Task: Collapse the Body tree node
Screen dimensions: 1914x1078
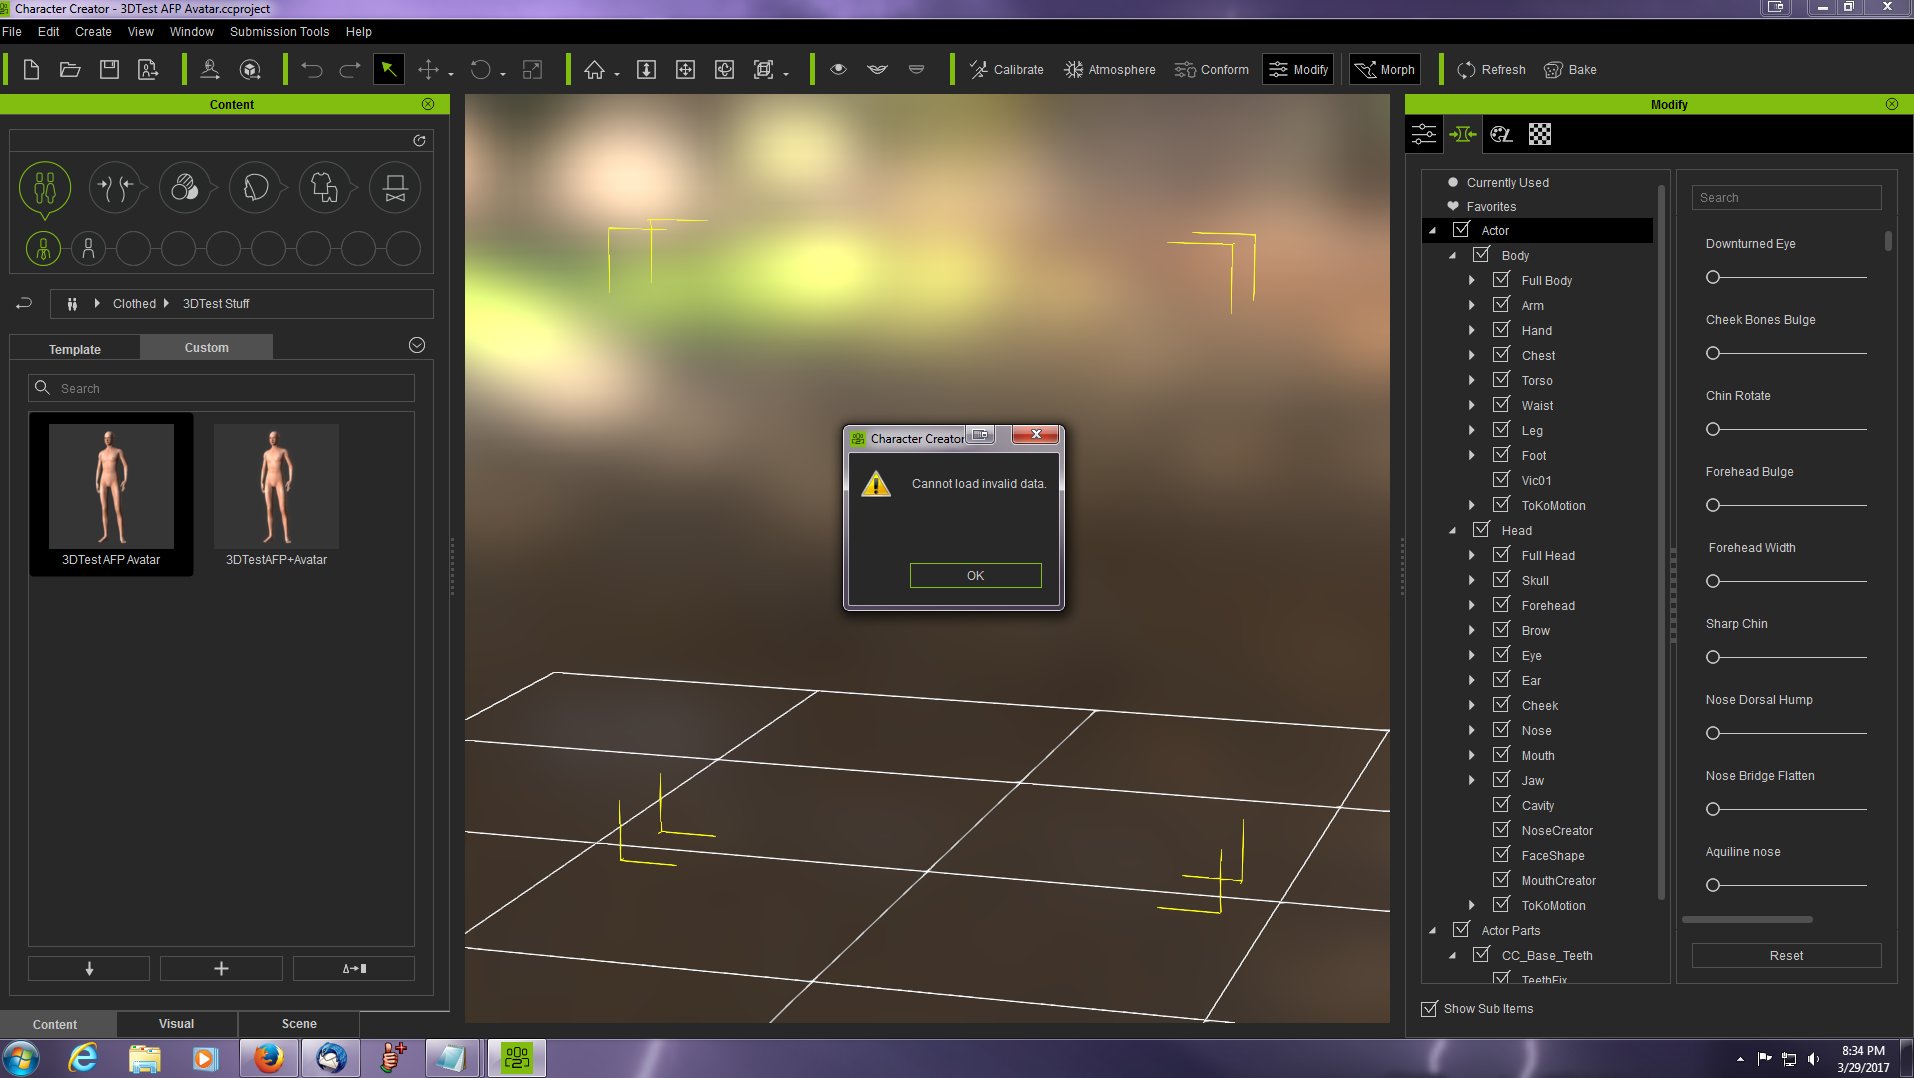Action: (1452, 256)
